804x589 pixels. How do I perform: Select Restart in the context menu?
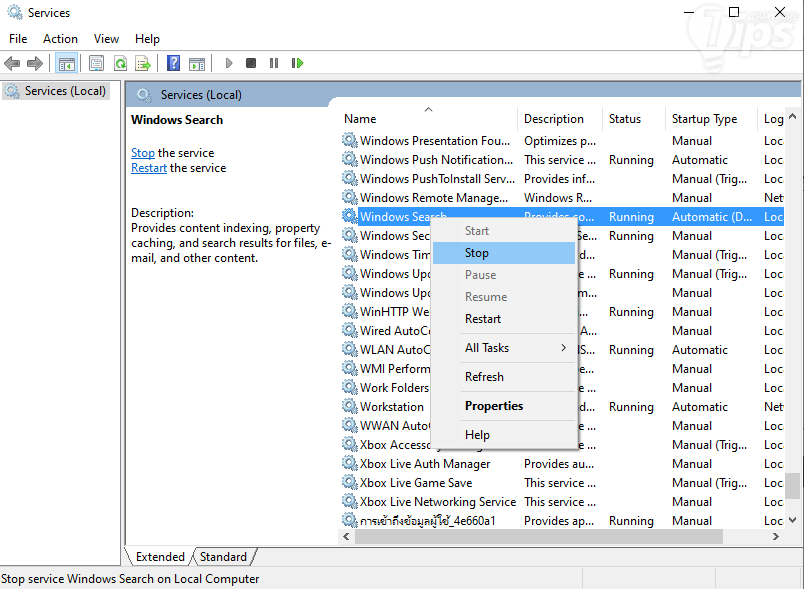click(483, 319)
